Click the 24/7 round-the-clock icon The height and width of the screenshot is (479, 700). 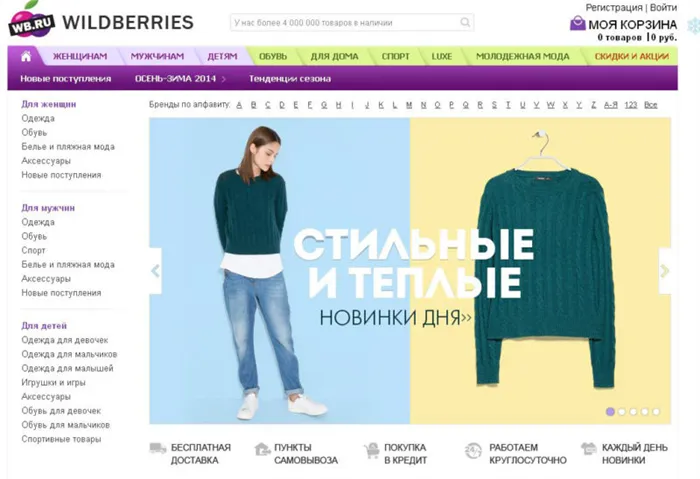click(473, 451)
